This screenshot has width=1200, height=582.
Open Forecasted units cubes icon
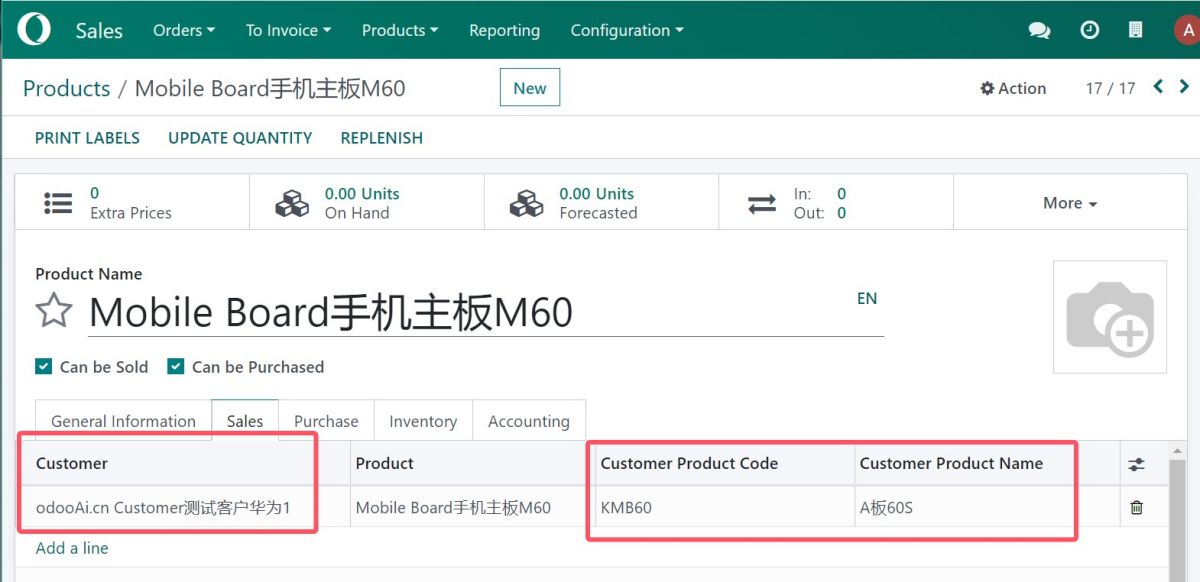526,203
